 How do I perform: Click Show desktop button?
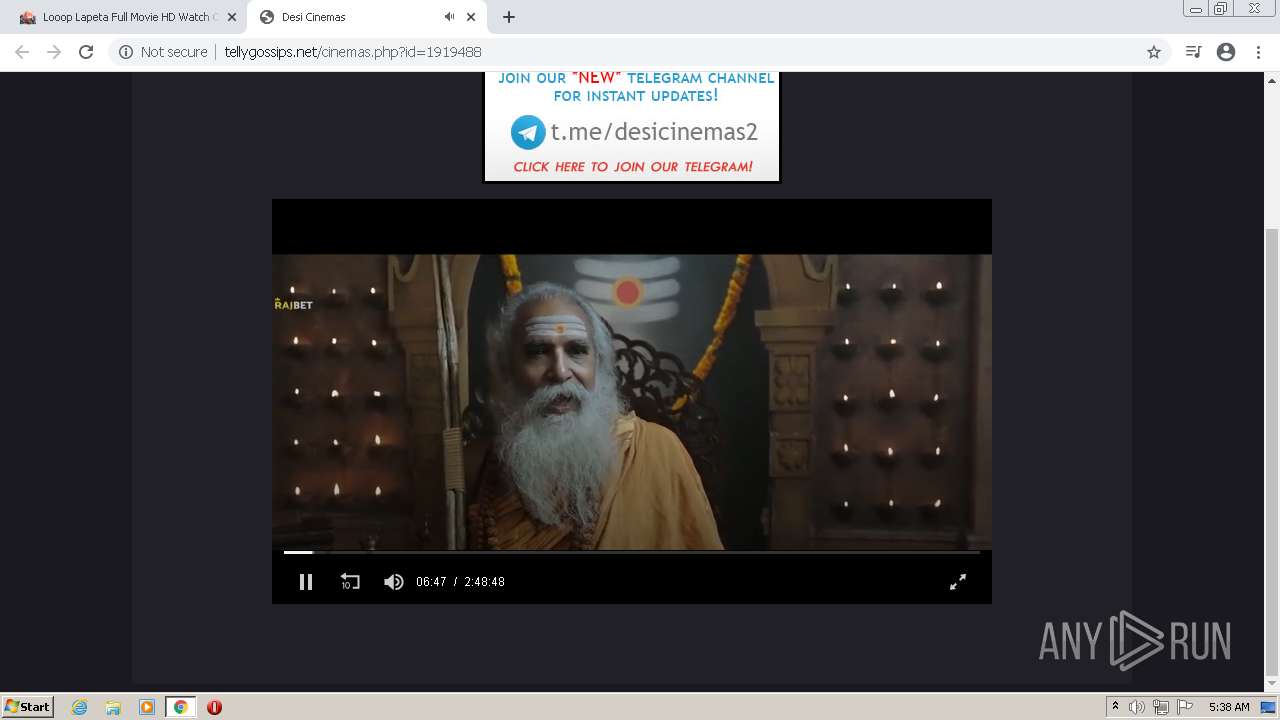pos(1269,707)
